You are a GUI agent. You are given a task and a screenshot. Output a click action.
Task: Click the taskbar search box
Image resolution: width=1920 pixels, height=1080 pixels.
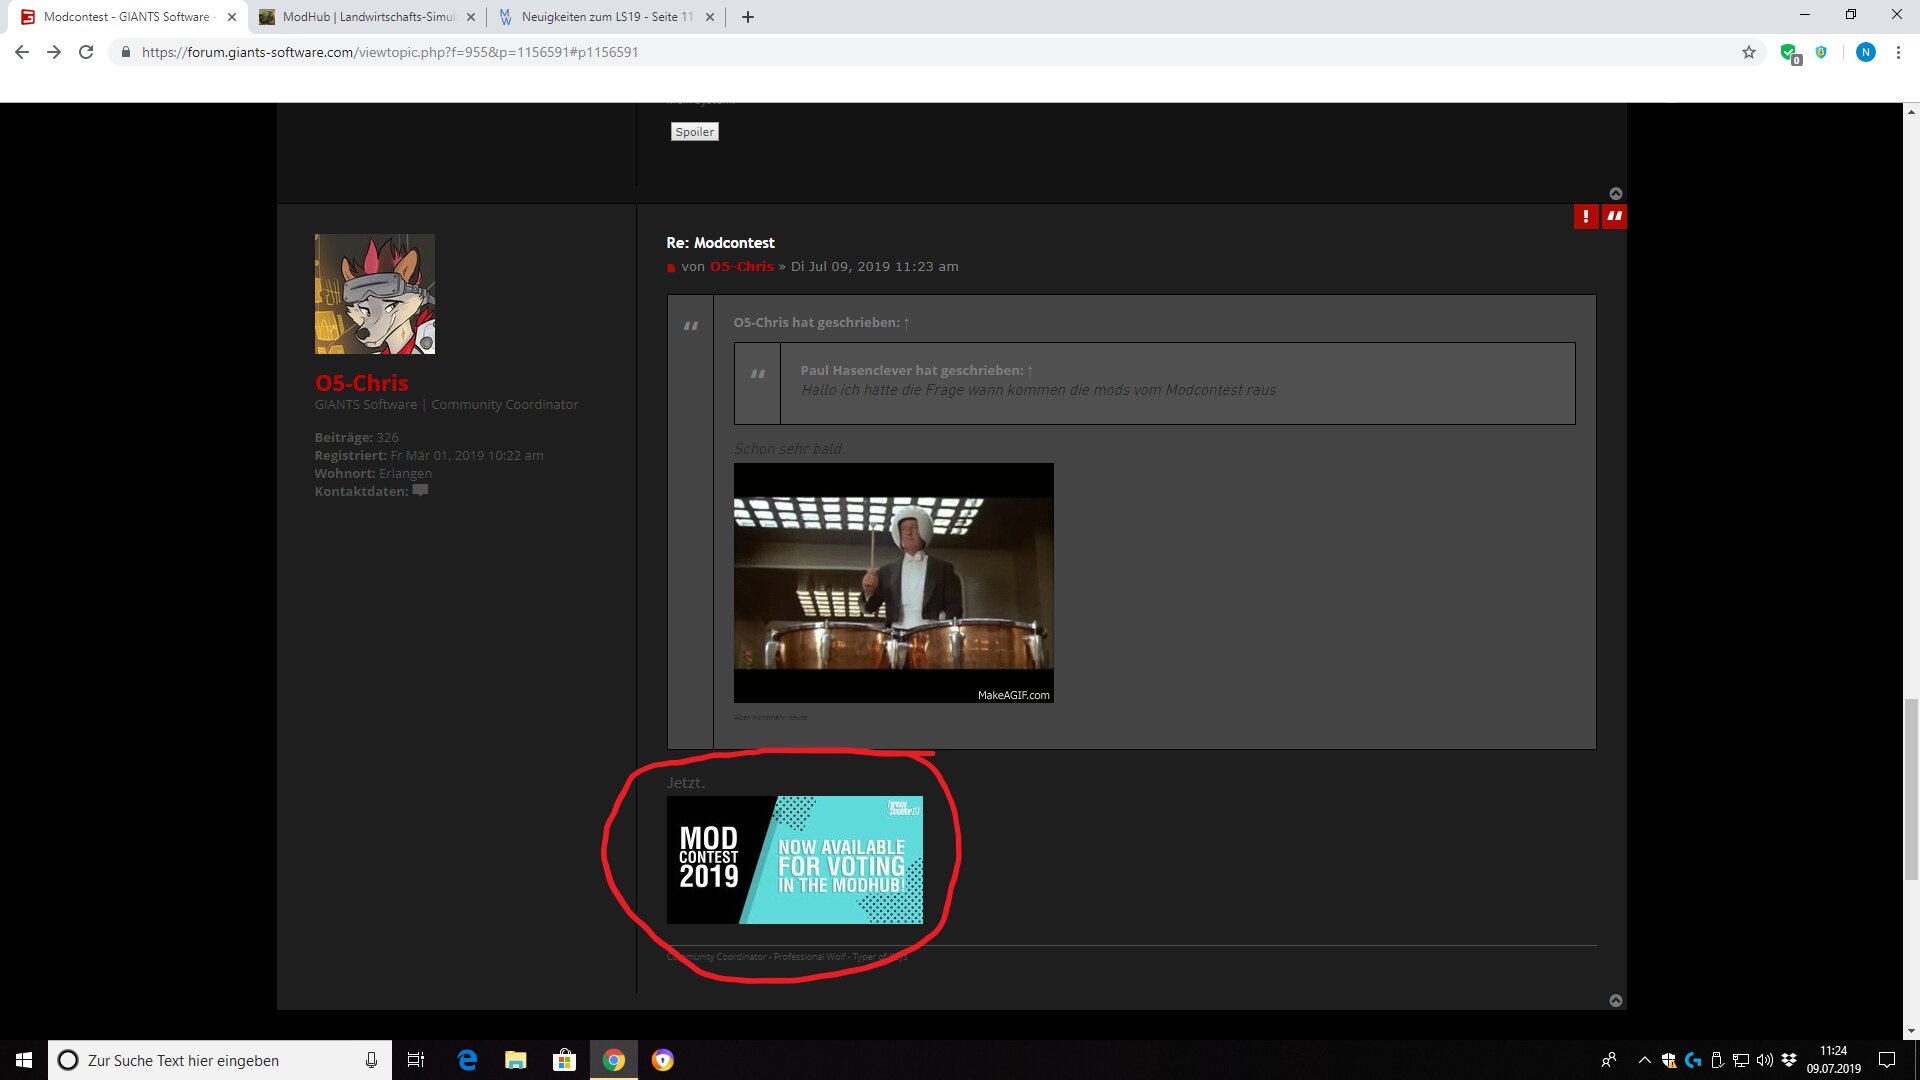[x=220, y=1060]
